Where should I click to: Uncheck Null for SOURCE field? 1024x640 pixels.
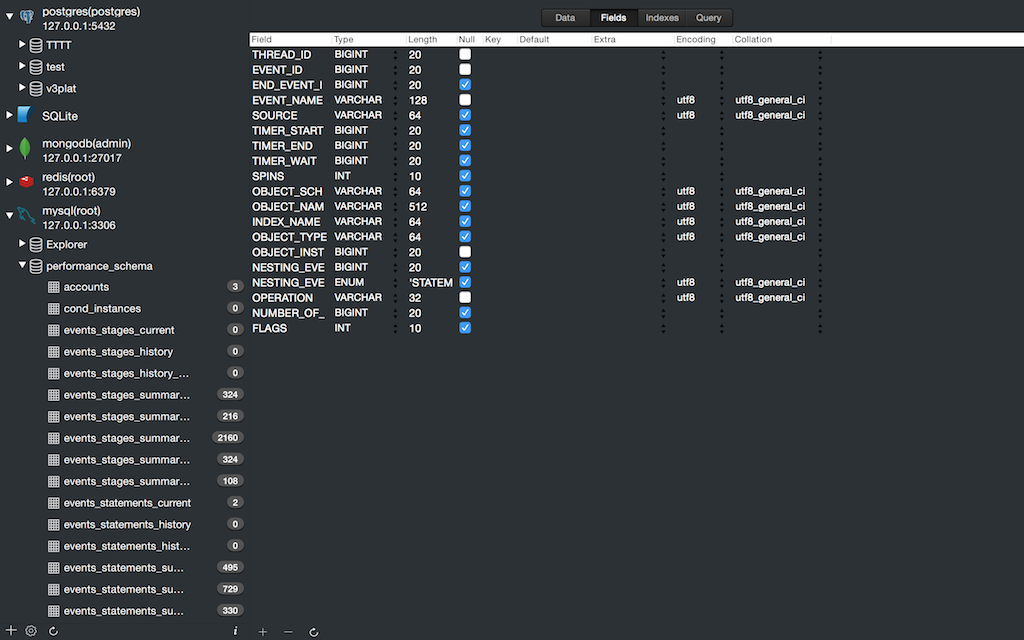coord(465,115)
